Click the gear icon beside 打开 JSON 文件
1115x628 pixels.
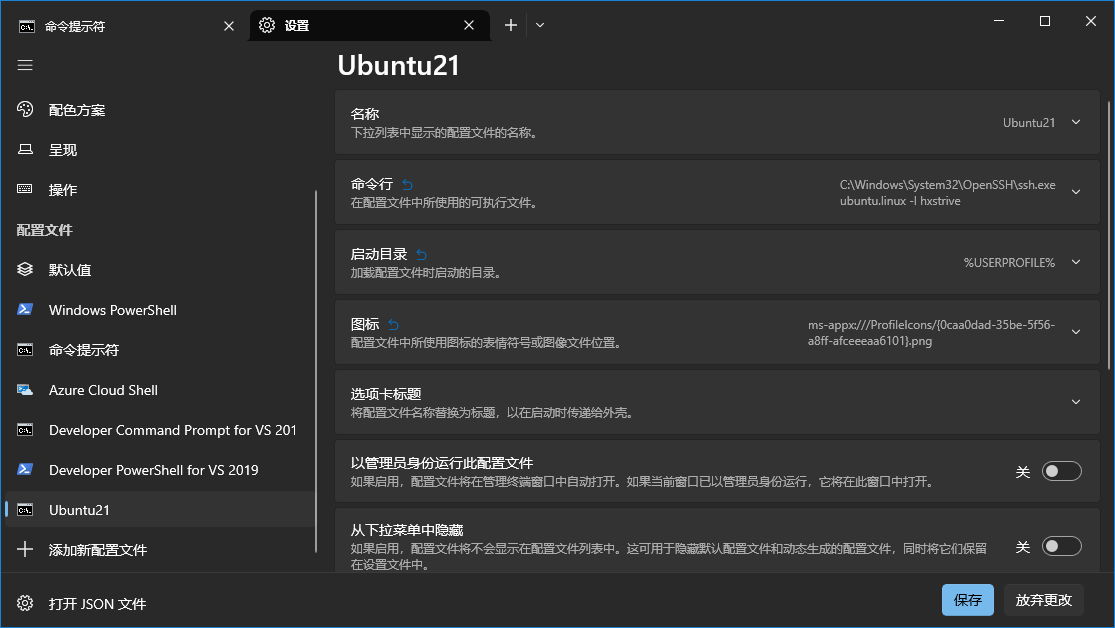25,603
